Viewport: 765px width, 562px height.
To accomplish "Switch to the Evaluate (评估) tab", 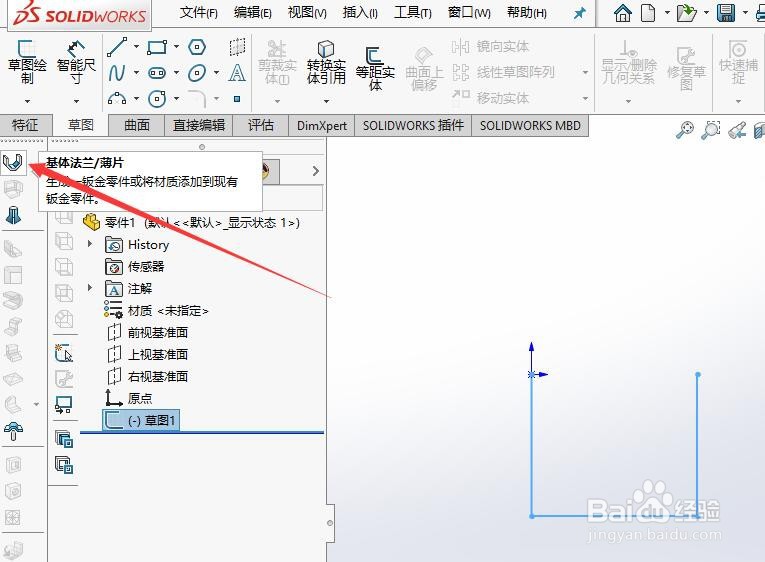I will [261, 125].
